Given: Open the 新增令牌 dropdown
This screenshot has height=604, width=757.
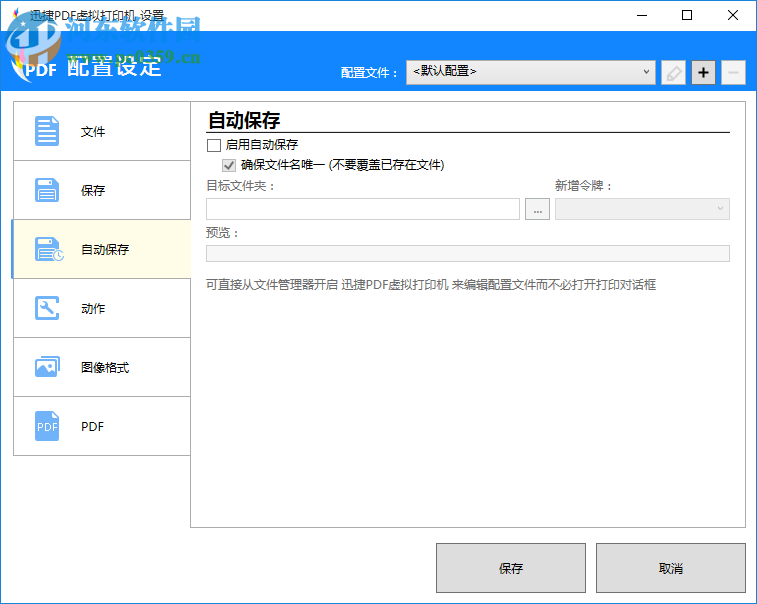Looking at the screenshot, I should 642,209.
